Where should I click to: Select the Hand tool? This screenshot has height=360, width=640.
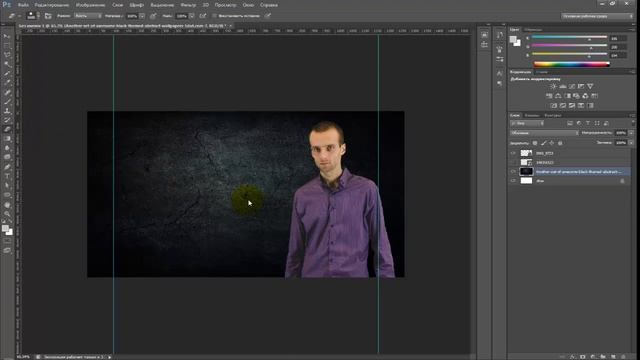pyautogui.click(x=7, y=204)
